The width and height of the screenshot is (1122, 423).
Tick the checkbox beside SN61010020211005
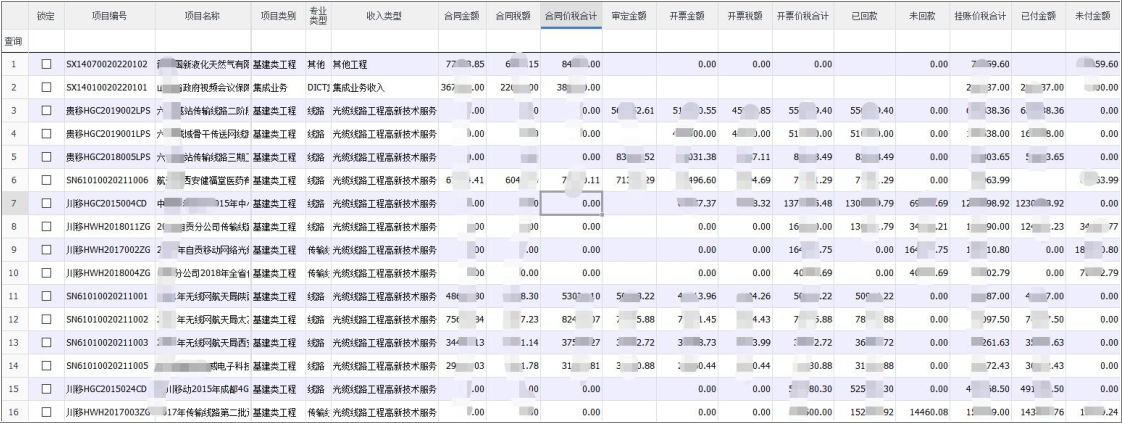click(x=47, y=366)
